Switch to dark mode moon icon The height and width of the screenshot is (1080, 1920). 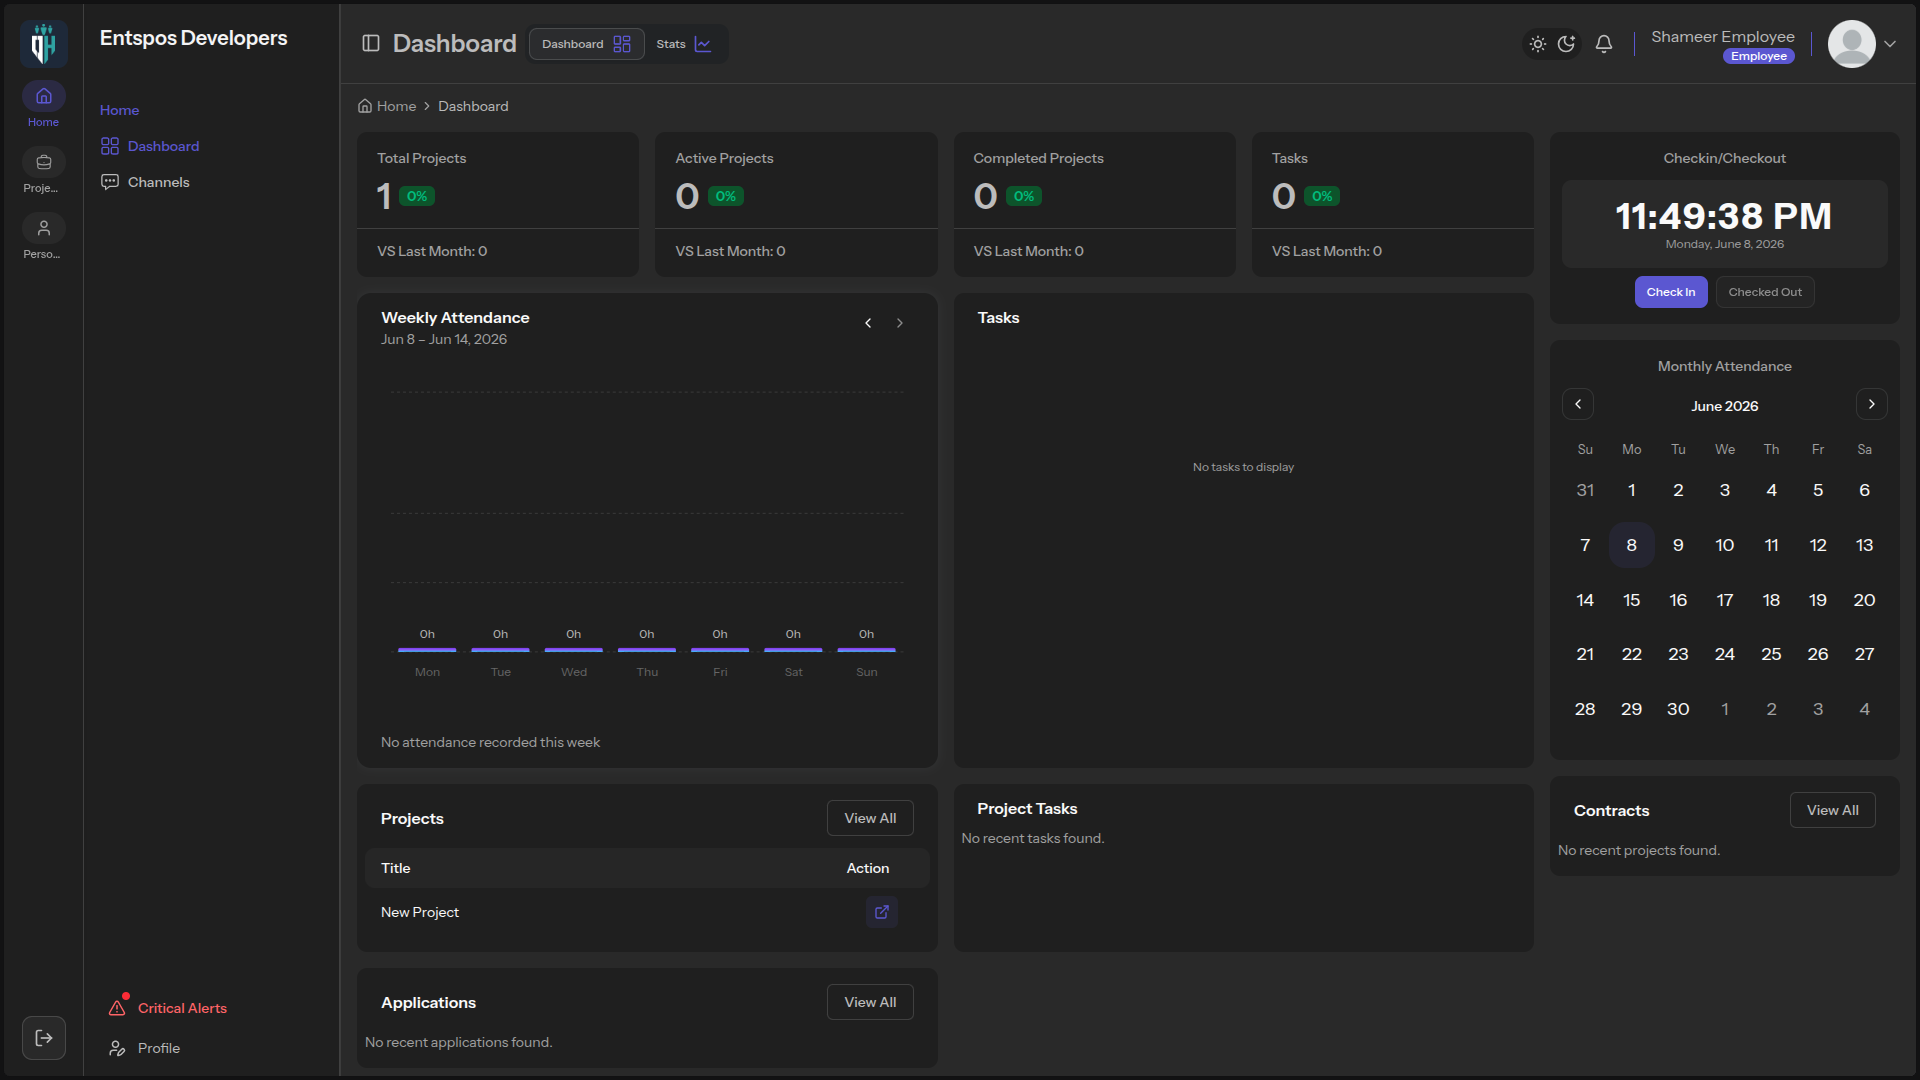(x=1567, y=44)
